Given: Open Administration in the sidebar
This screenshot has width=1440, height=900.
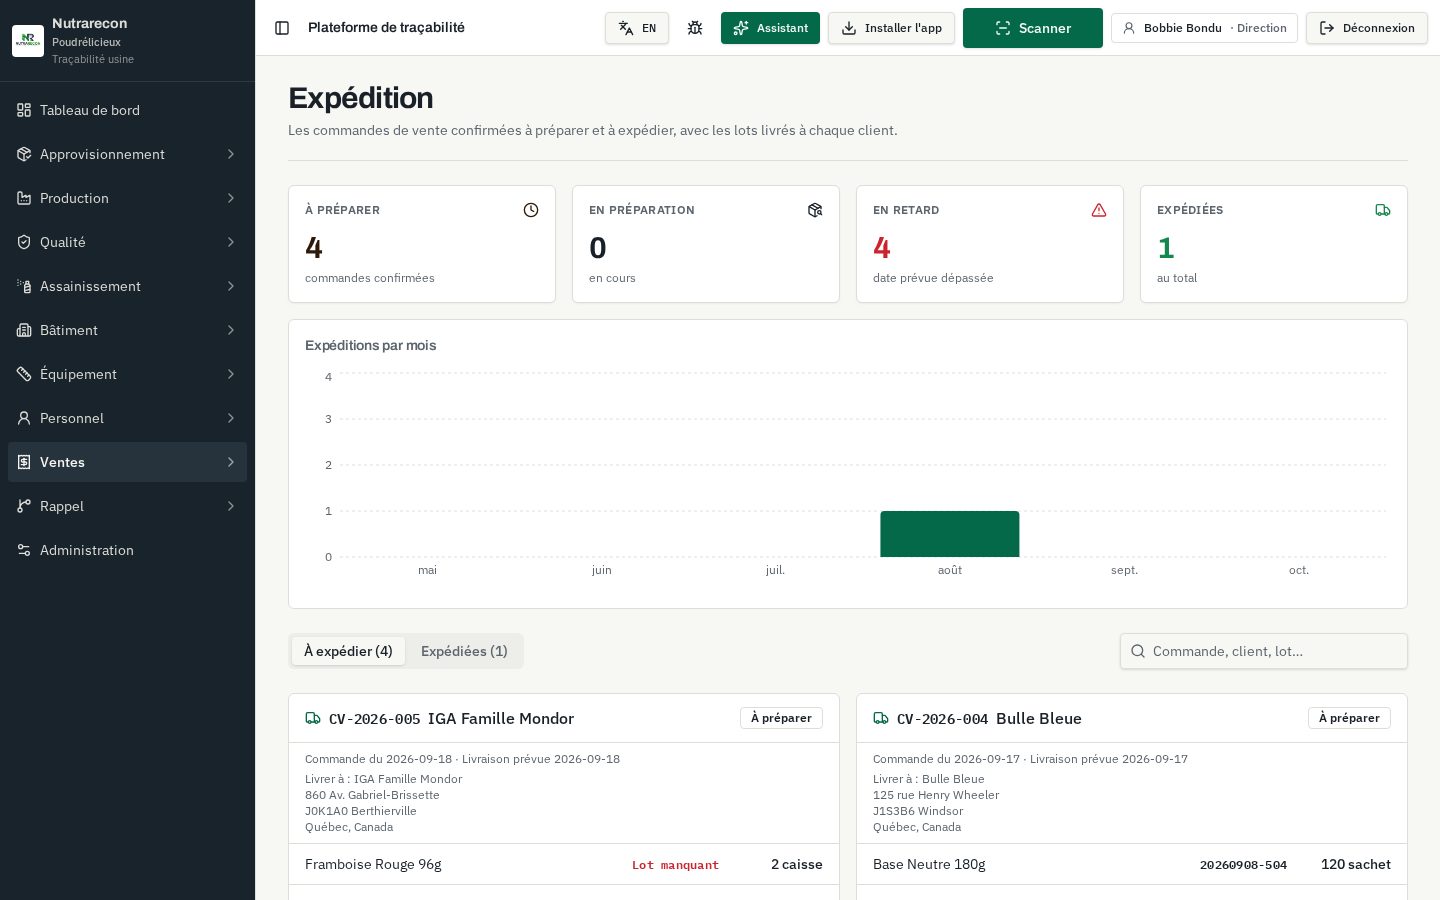Looking at the screenshot, I should point(127,550).
